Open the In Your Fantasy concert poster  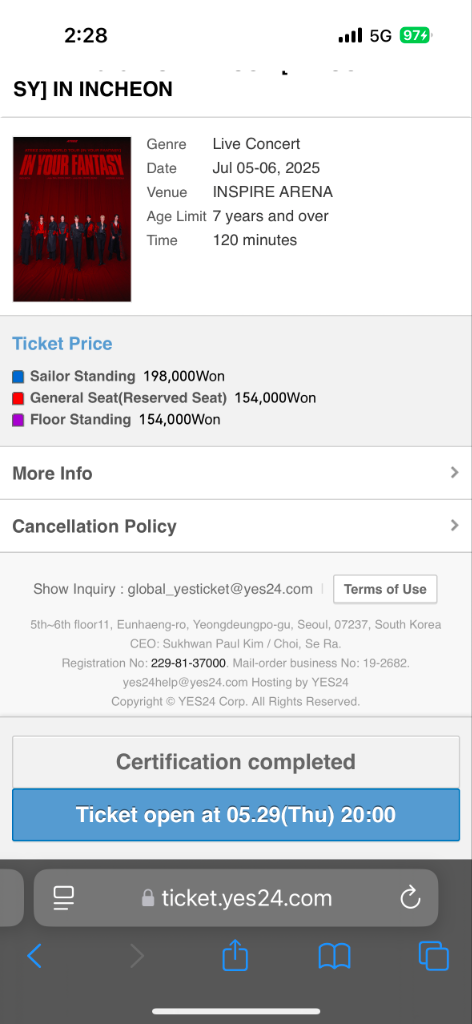[x=72, y=219]
